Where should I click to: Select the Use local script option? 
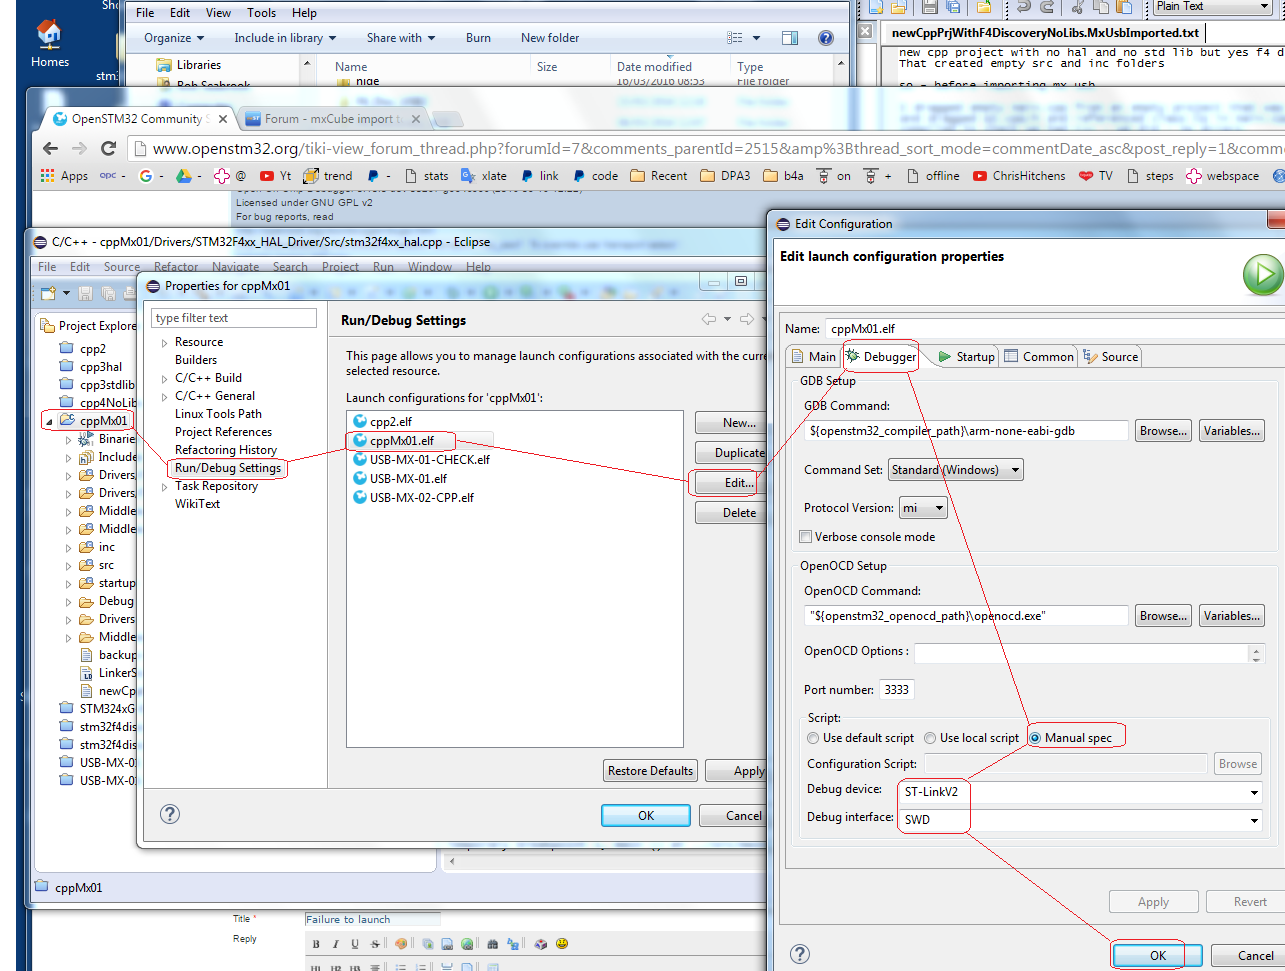[930, 738]
